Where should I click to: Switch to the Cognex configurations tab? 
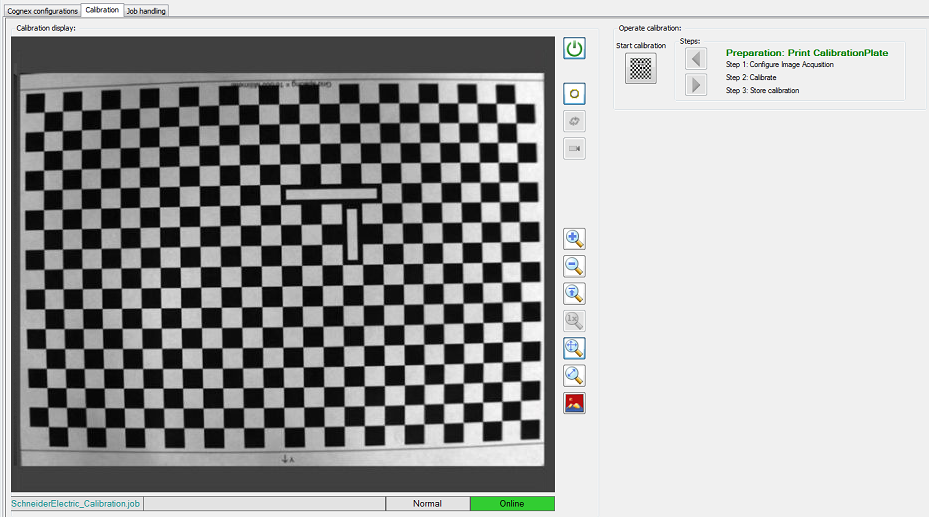coord(42,11)
